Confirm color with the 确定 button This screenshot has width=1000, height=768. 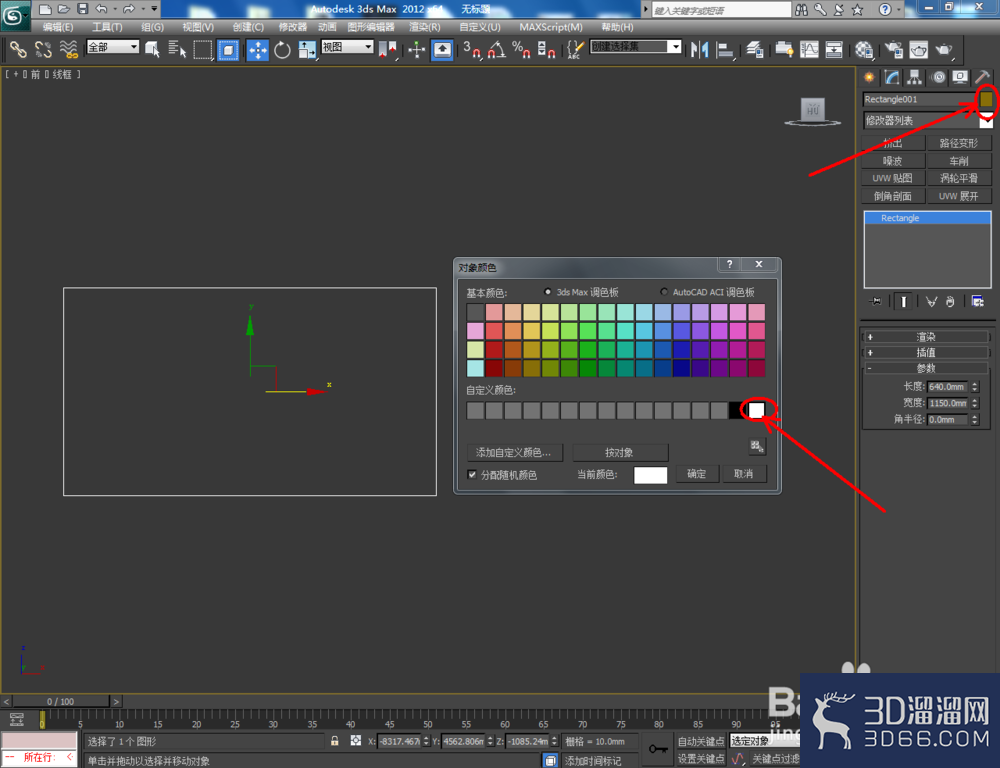pyautogui.click(x=696, y=474)
